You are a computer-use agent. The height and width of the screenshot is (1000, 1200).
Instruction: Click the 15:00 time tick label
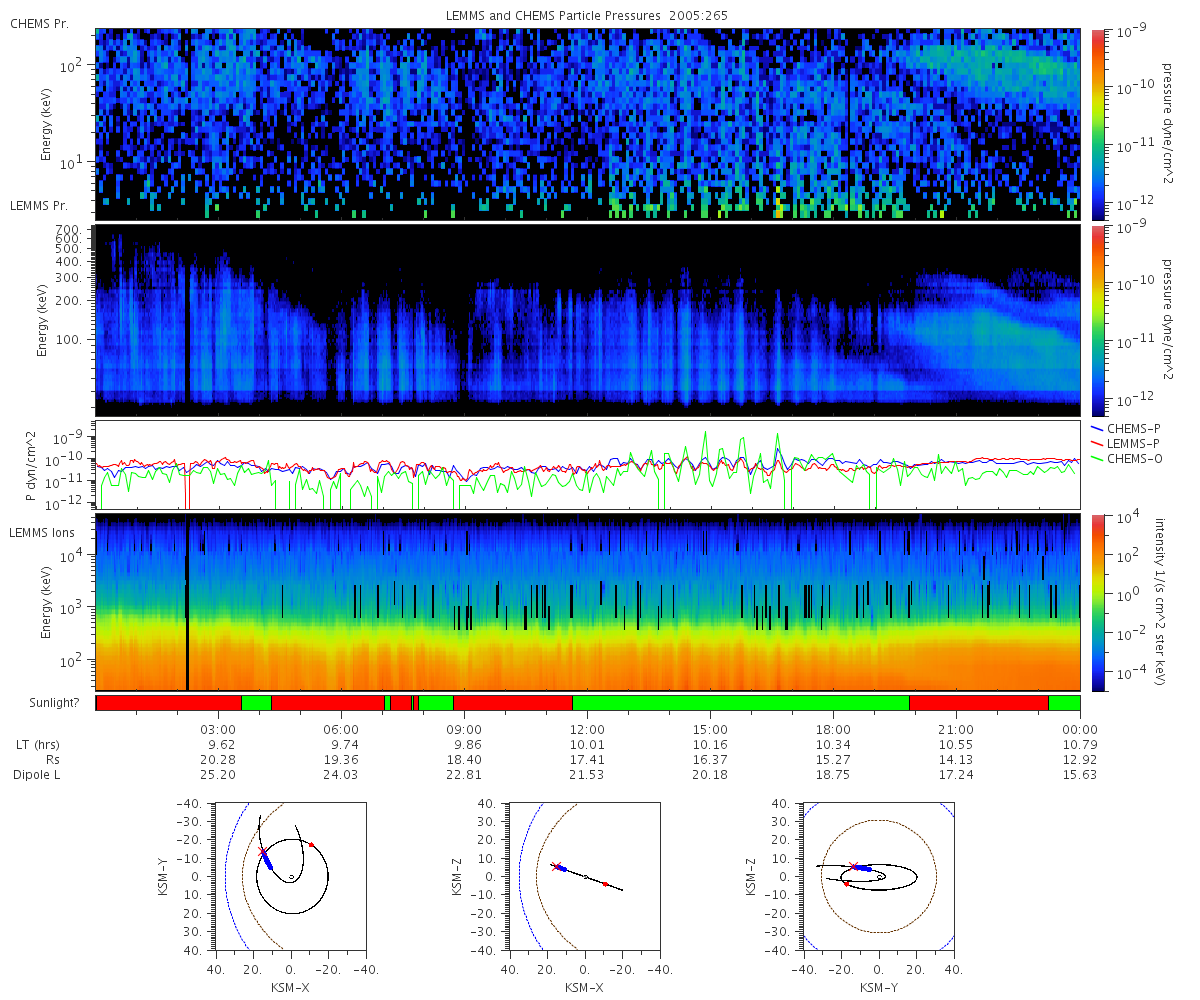pos(711,731)
